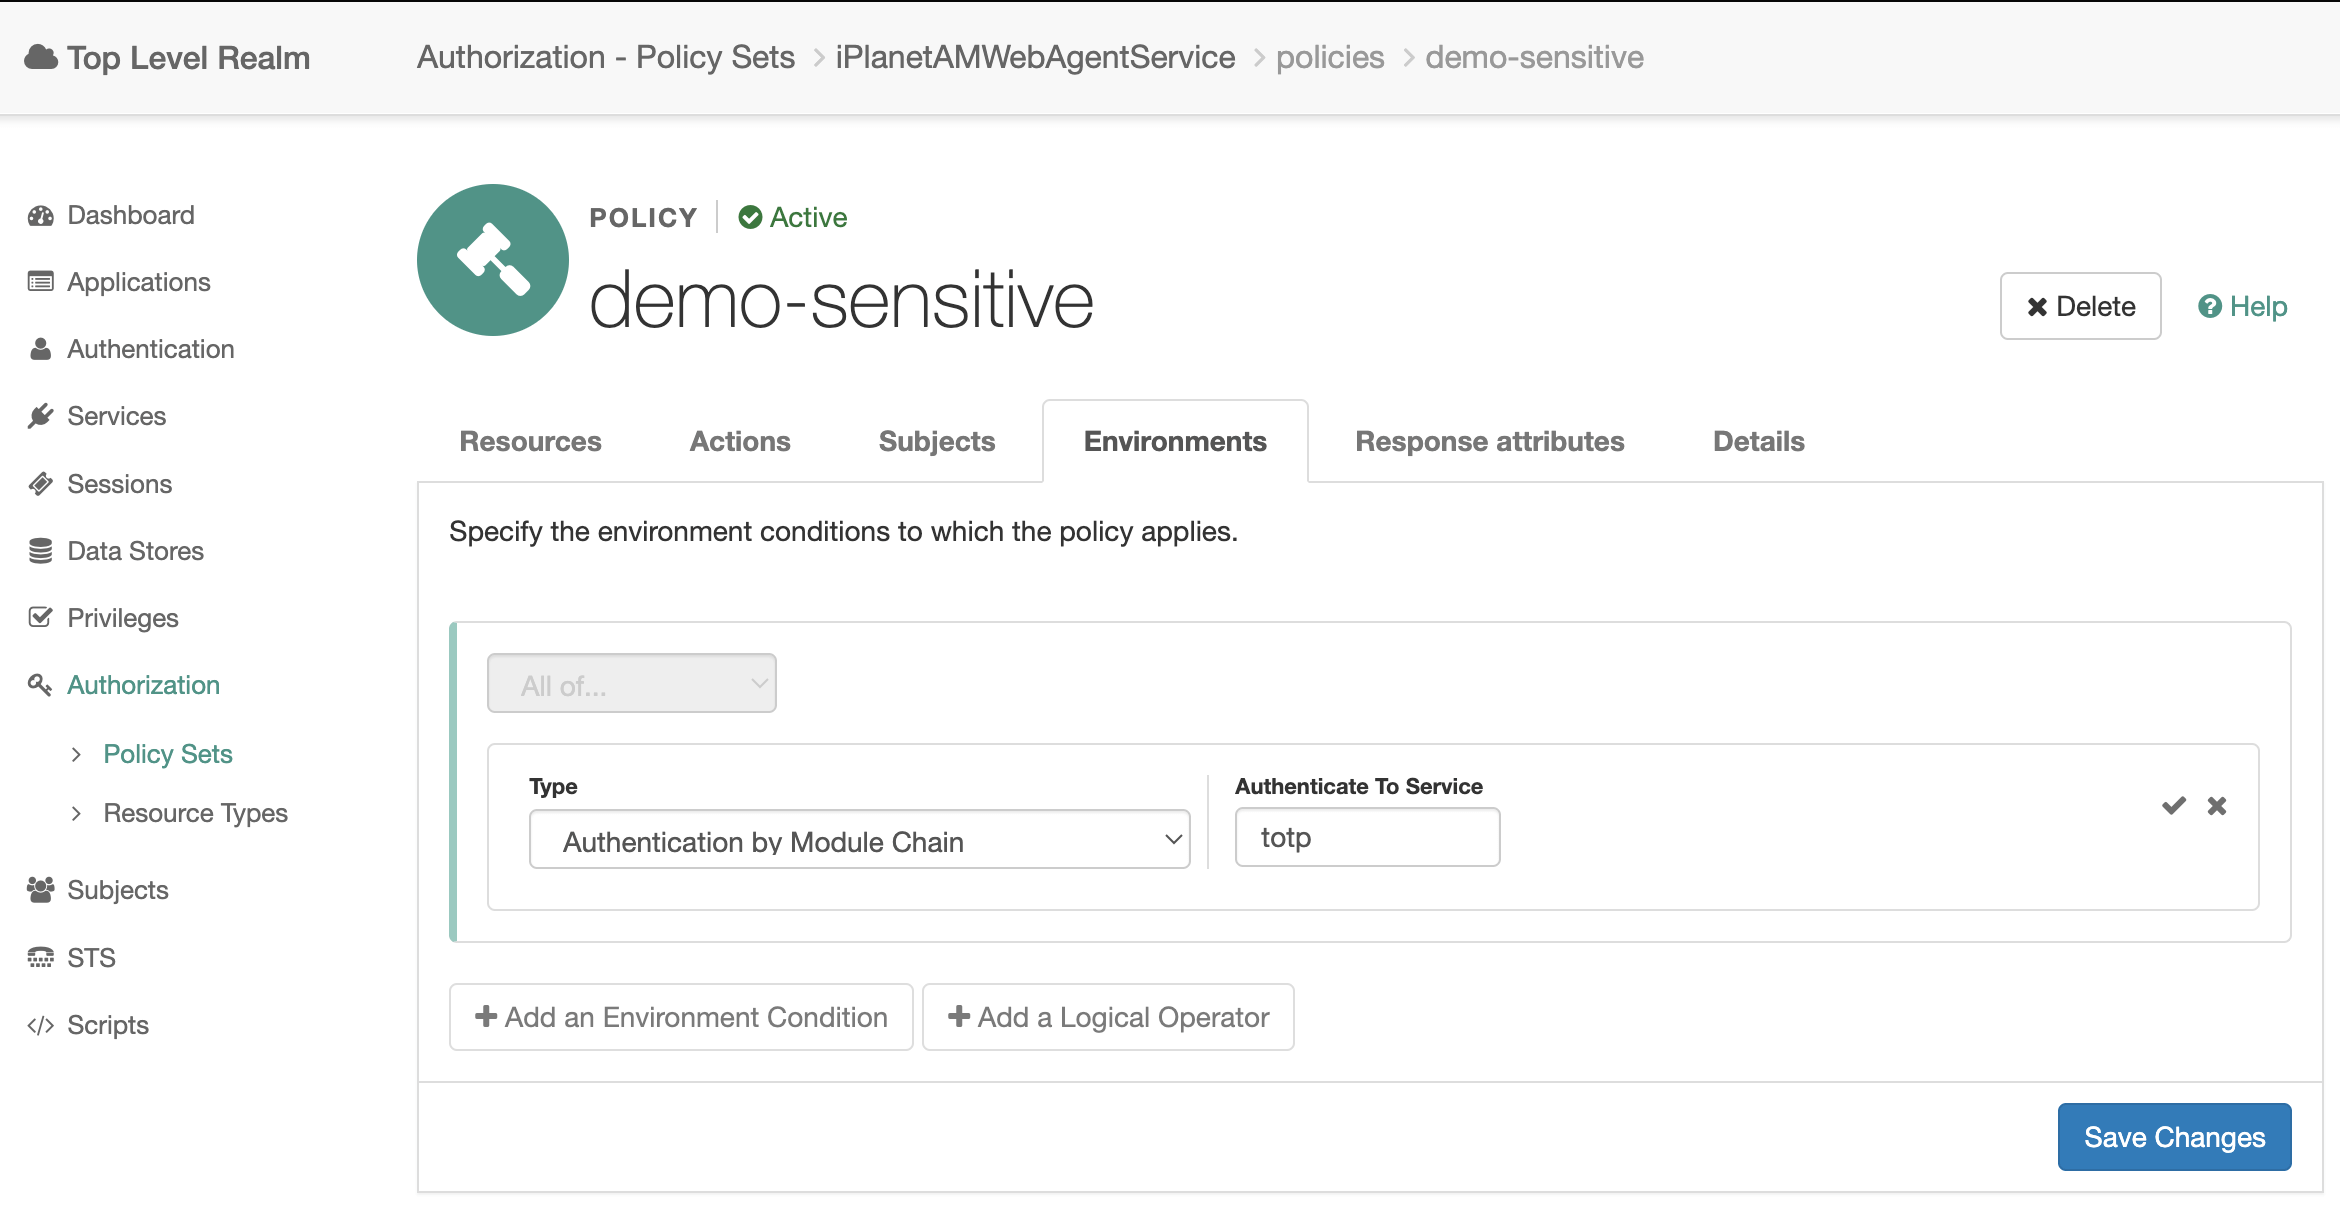This screenshot has height=1214, width=2340.
Task: Open Policy Sets under Authorization
Action: 167,754
